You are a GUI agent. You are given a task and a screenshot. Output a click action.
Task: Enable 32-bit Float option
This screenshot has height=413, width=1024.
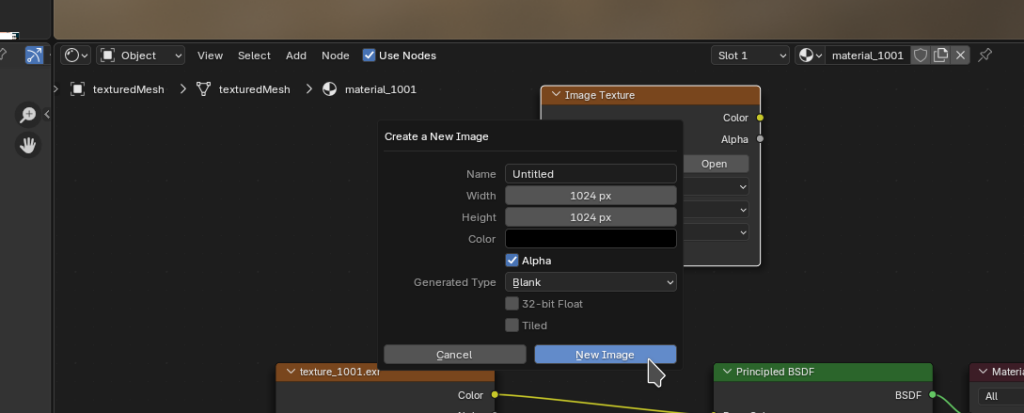512,304
